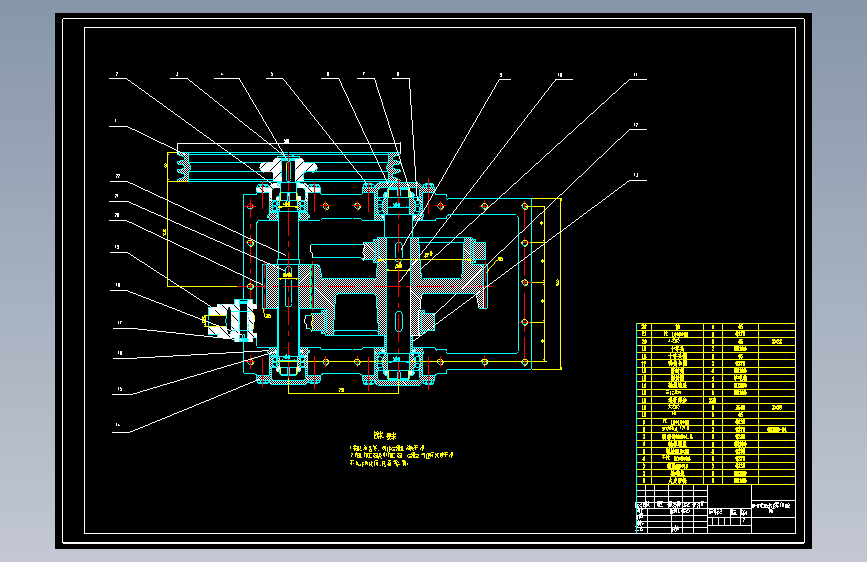Image resolution: width=867 pixels, height=562 pixels.
Task: Click the yellow technical requirements heading
Action: pos(385,436)
